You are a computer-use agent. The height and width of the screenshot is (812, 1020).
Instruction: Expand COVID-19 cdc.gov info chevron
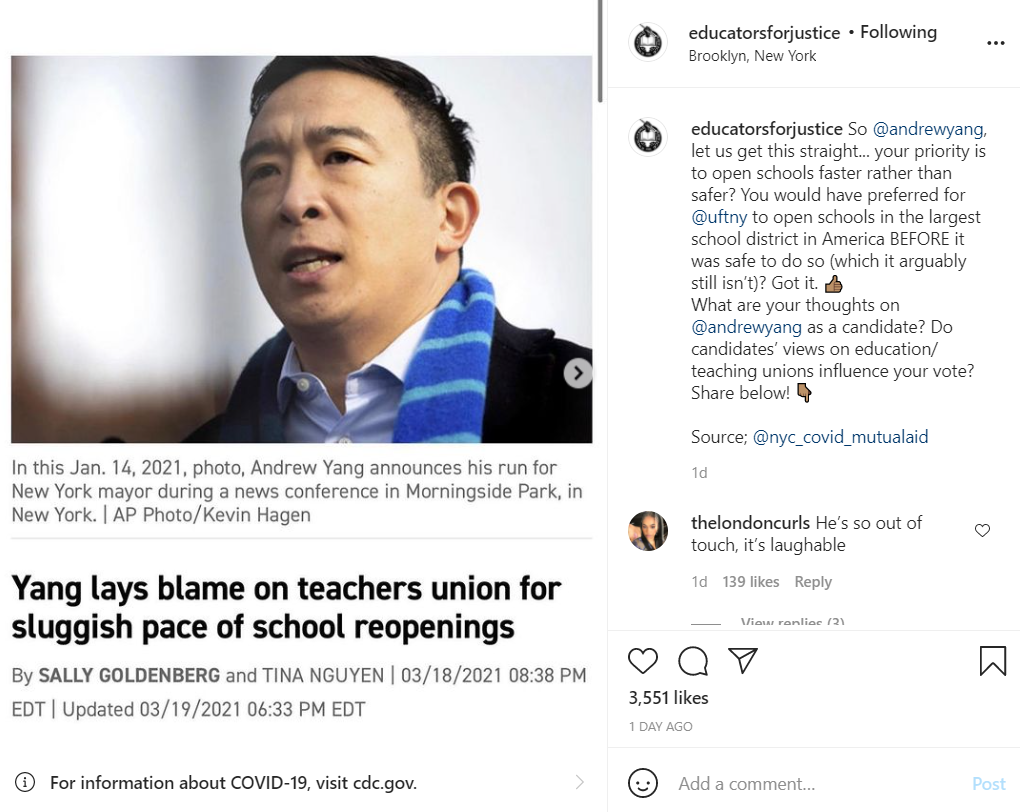(580, 782)
